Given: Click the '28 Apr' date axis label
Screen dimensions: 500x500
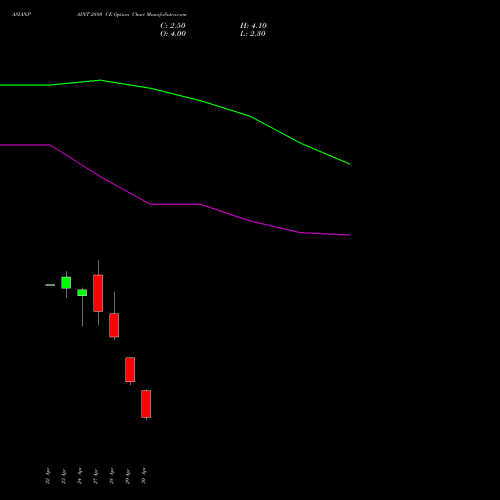Looking at the screenshot, I should [x=112, y=476].
